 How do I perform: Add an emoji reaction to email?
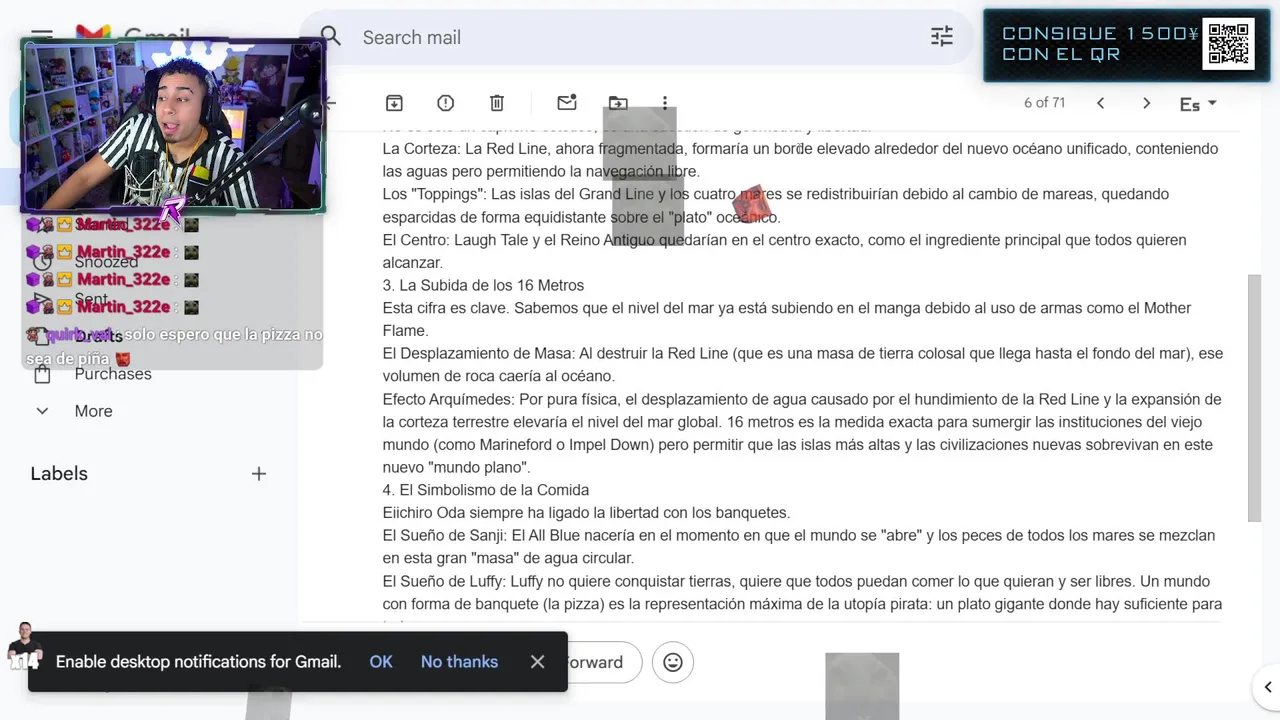tap(673, 662)
